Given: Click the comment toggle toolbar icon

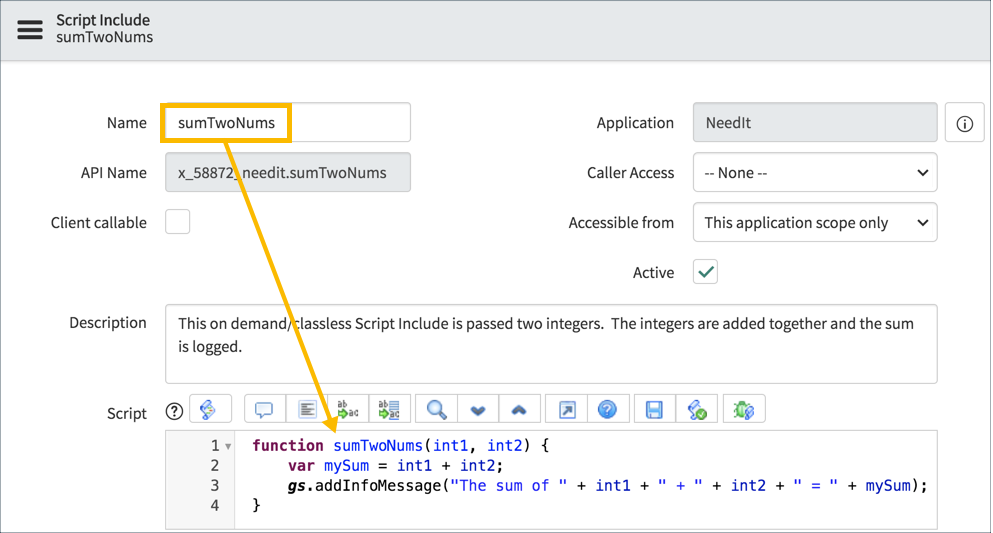Looking at the screenshot, I should (x=264, y=410).
